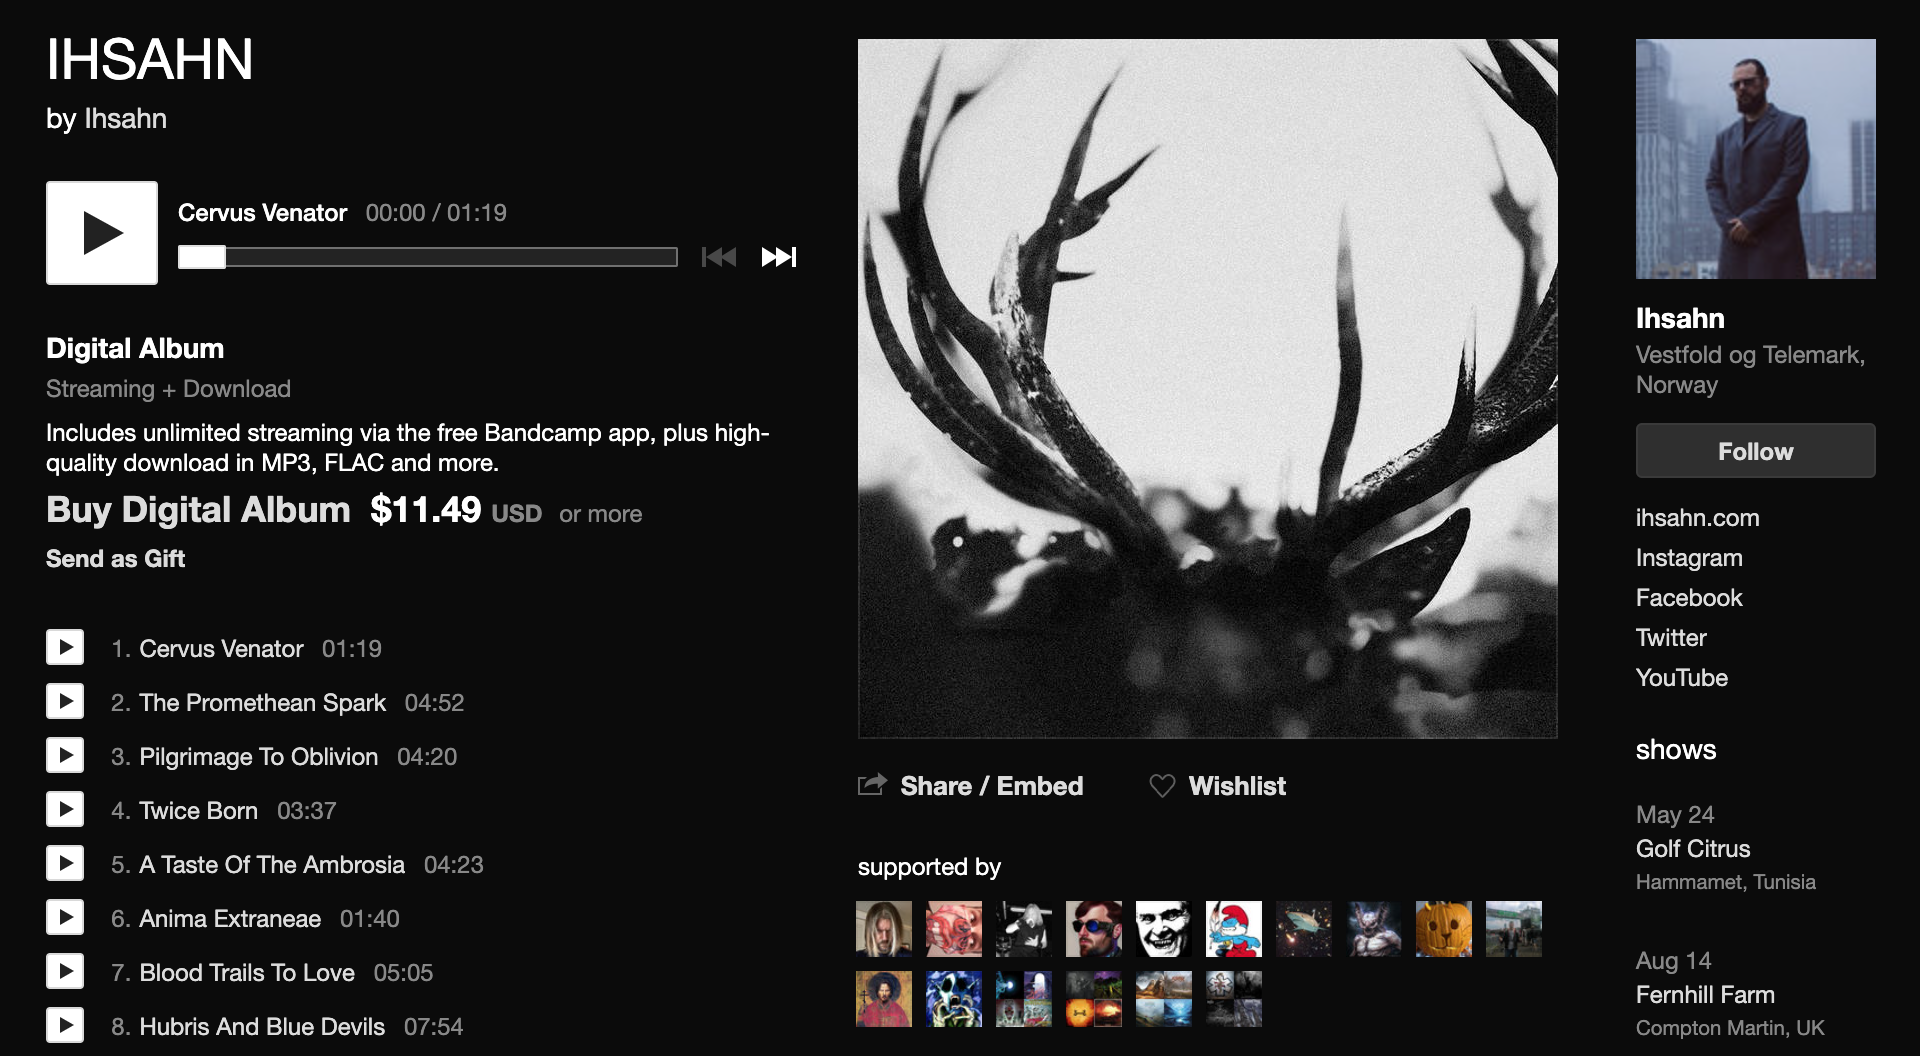Click the 'Compton Martin, UK' venue location
This screenshot has width=1920, height=1056.
click(1730, 1028)
